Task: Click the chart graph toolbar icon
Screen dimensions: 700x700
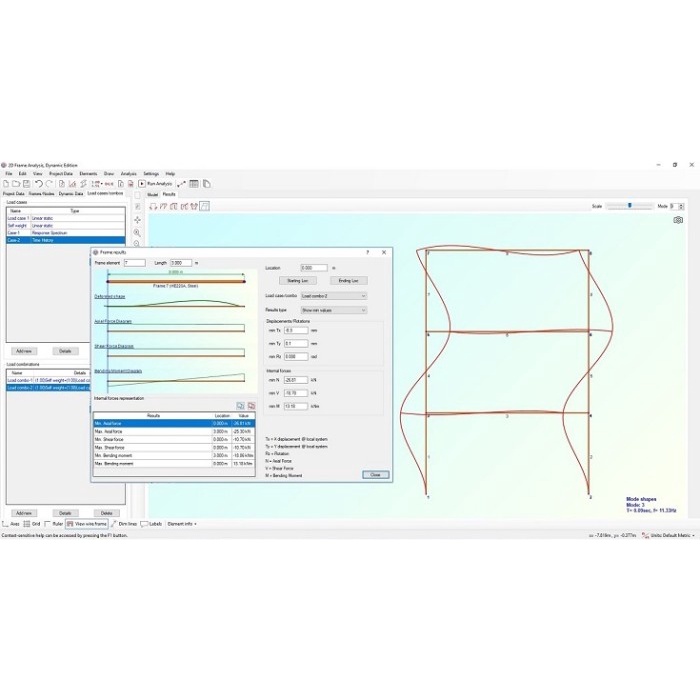Action: (x=72, y=184)
